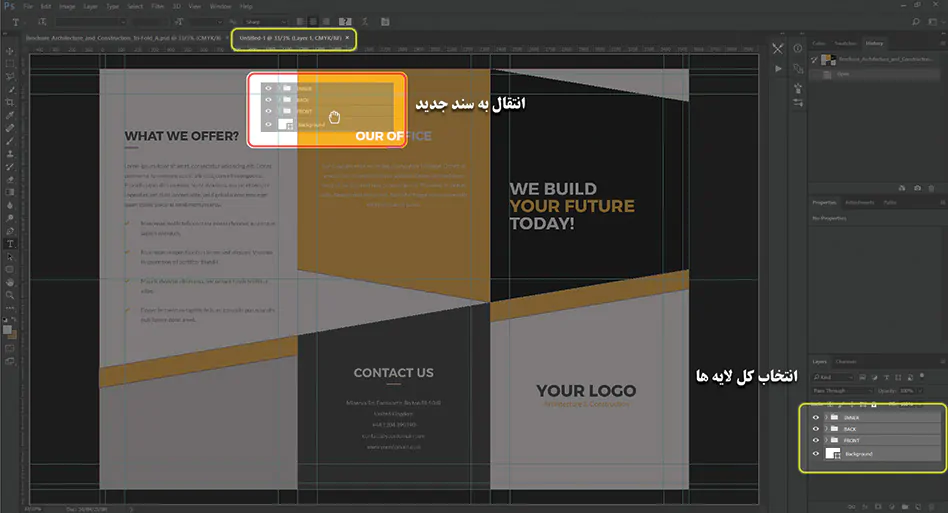Select the Clone Stamp tool
Image resolution: width=948 pixels, height=513 pixels.
tap(10, 153)
